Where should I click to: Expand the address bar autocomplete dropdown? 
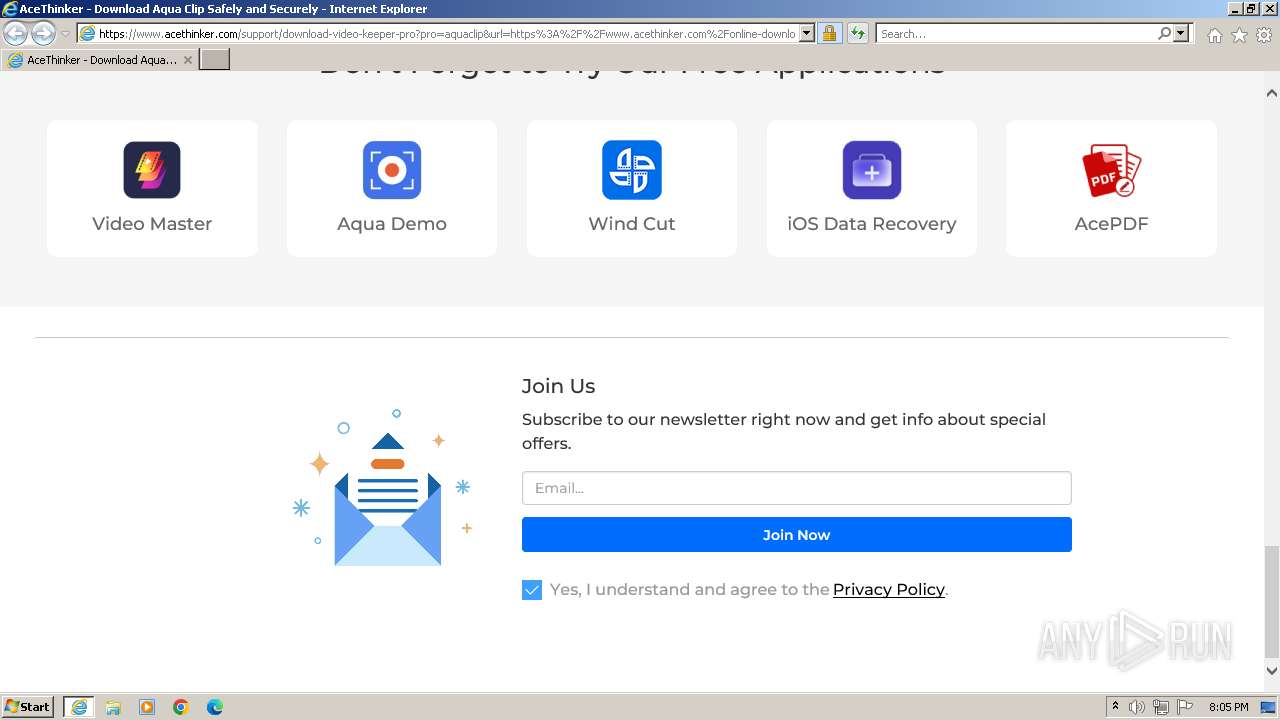click(807, 34)
